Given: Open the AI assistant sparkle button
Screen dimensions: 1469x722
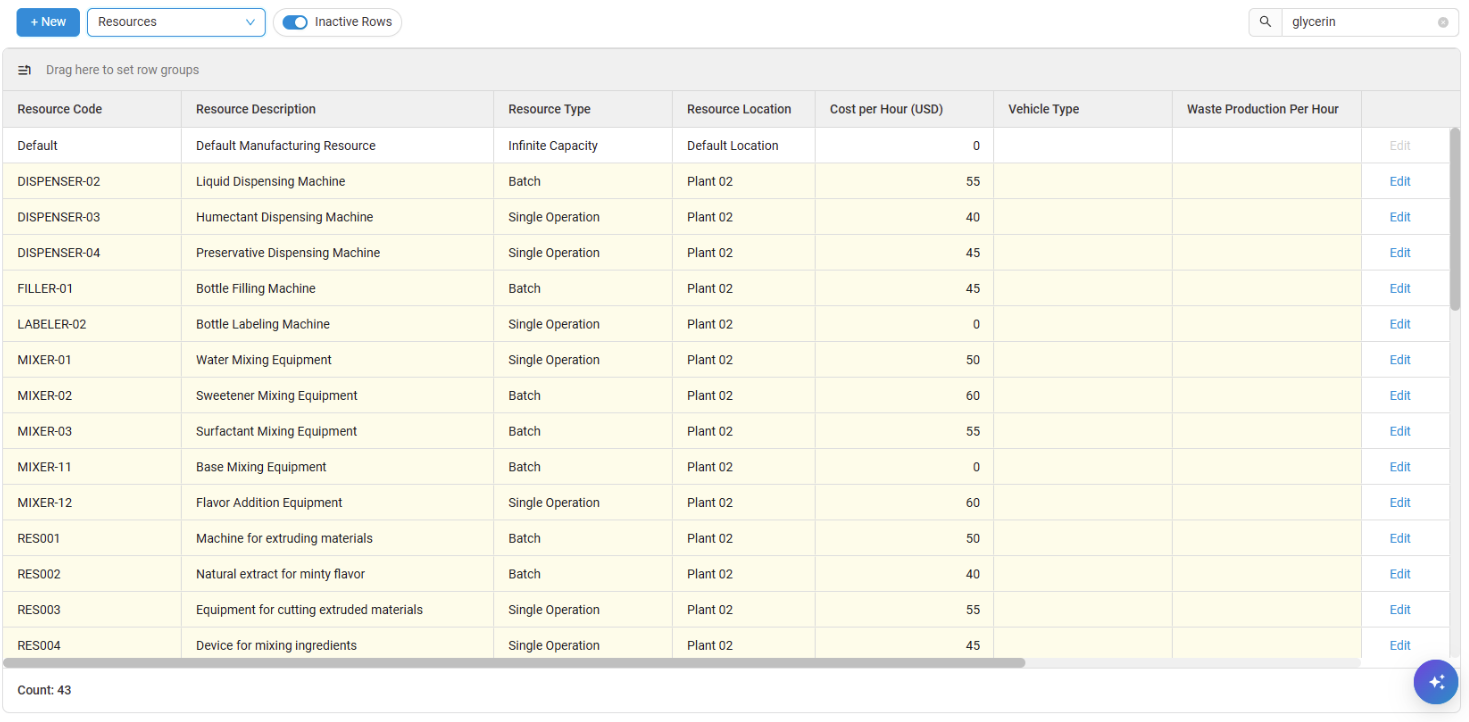Looking at the screenshot, I should (x=1435, y=682).
